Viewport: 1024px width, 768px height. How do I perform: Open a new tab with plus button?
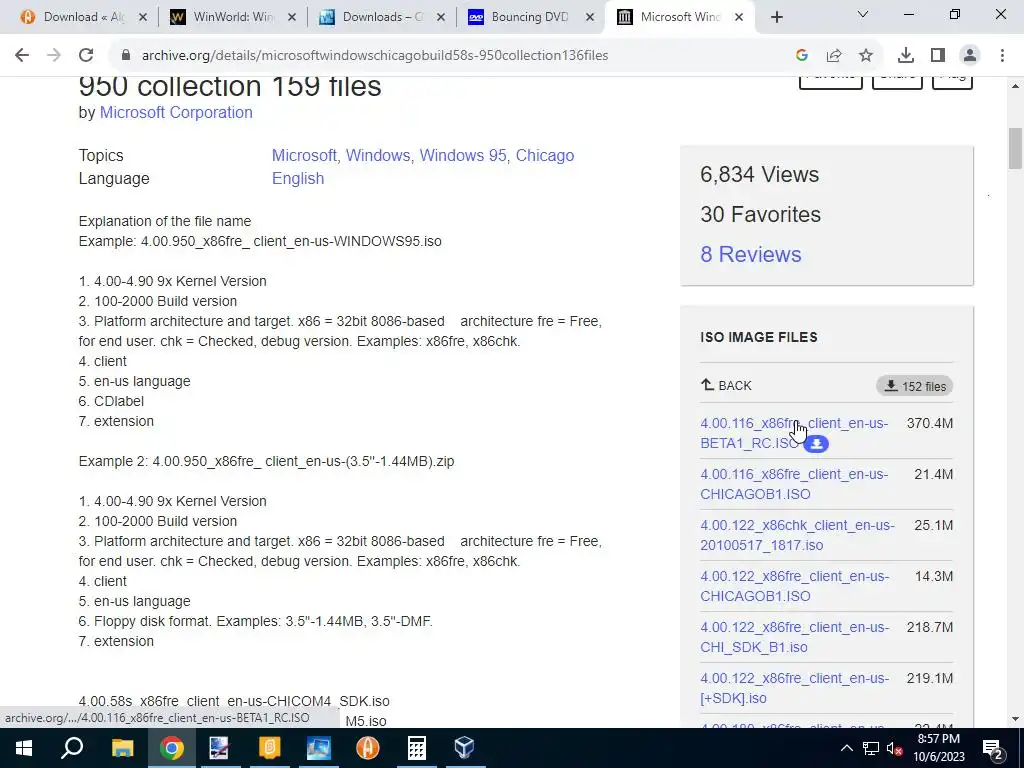point(776,18)
